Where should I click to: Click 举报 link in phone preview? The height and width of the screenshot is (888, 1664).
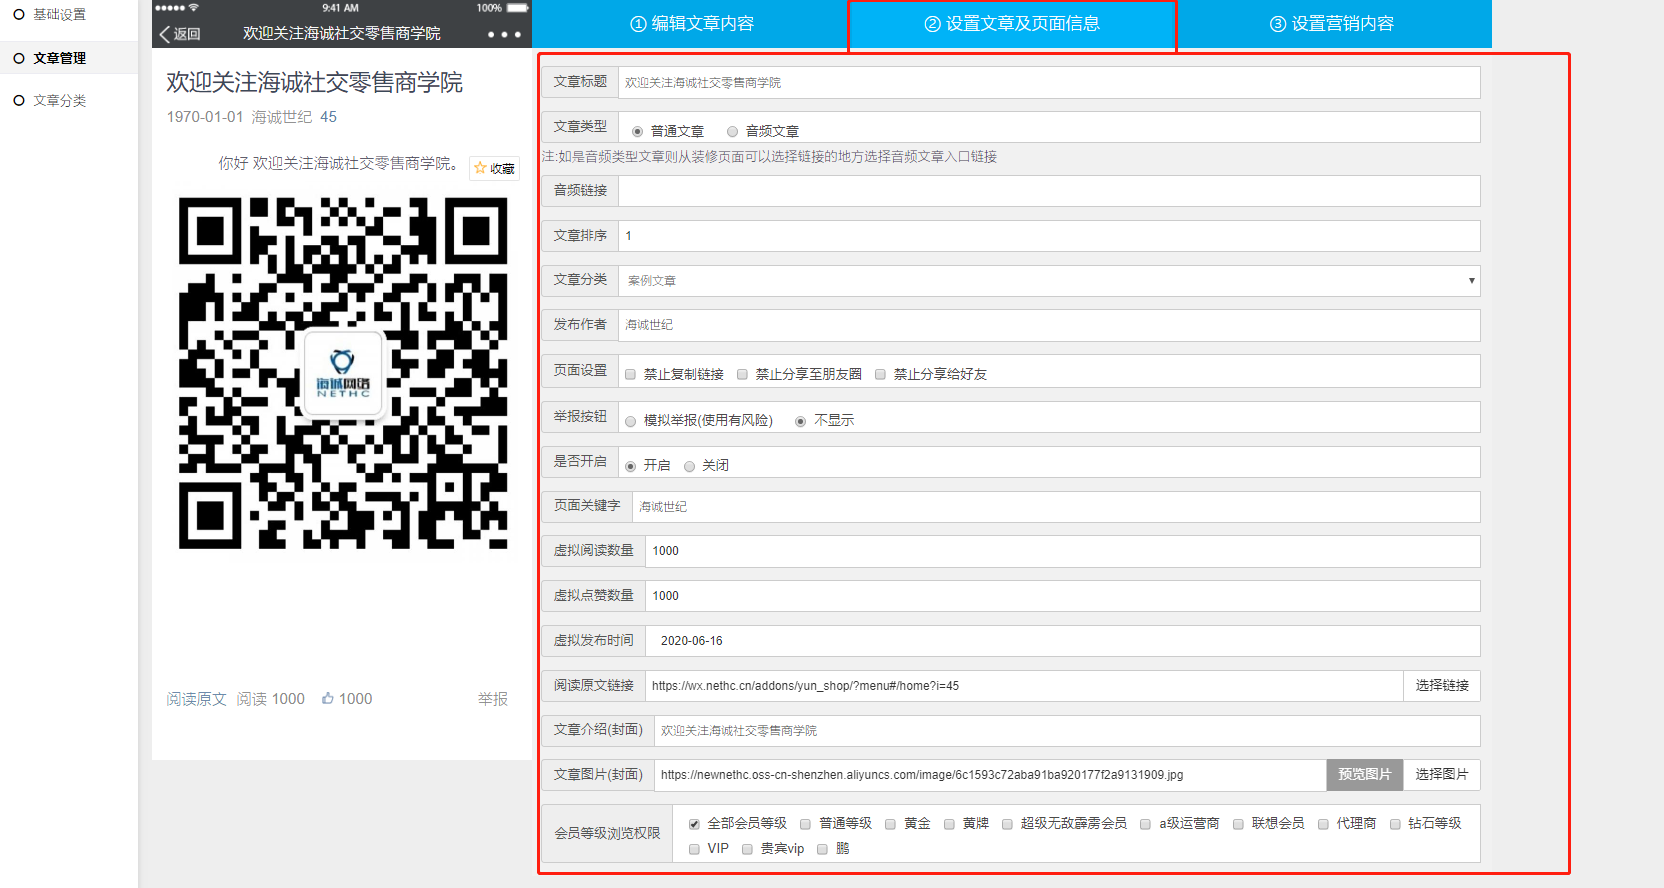493,699
